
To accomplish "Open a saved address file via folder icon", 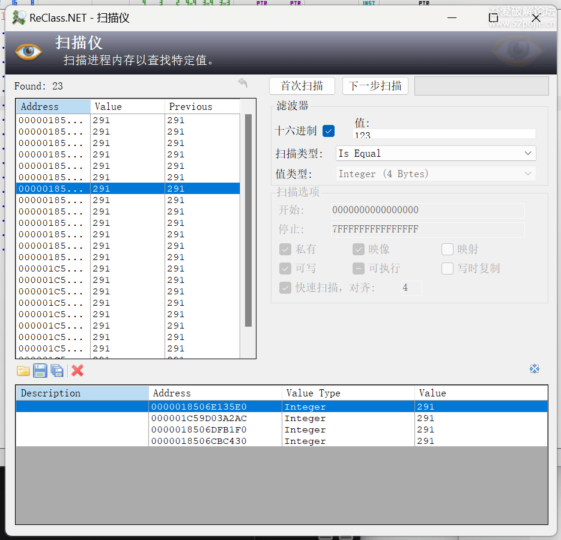I will click(23, 371).
